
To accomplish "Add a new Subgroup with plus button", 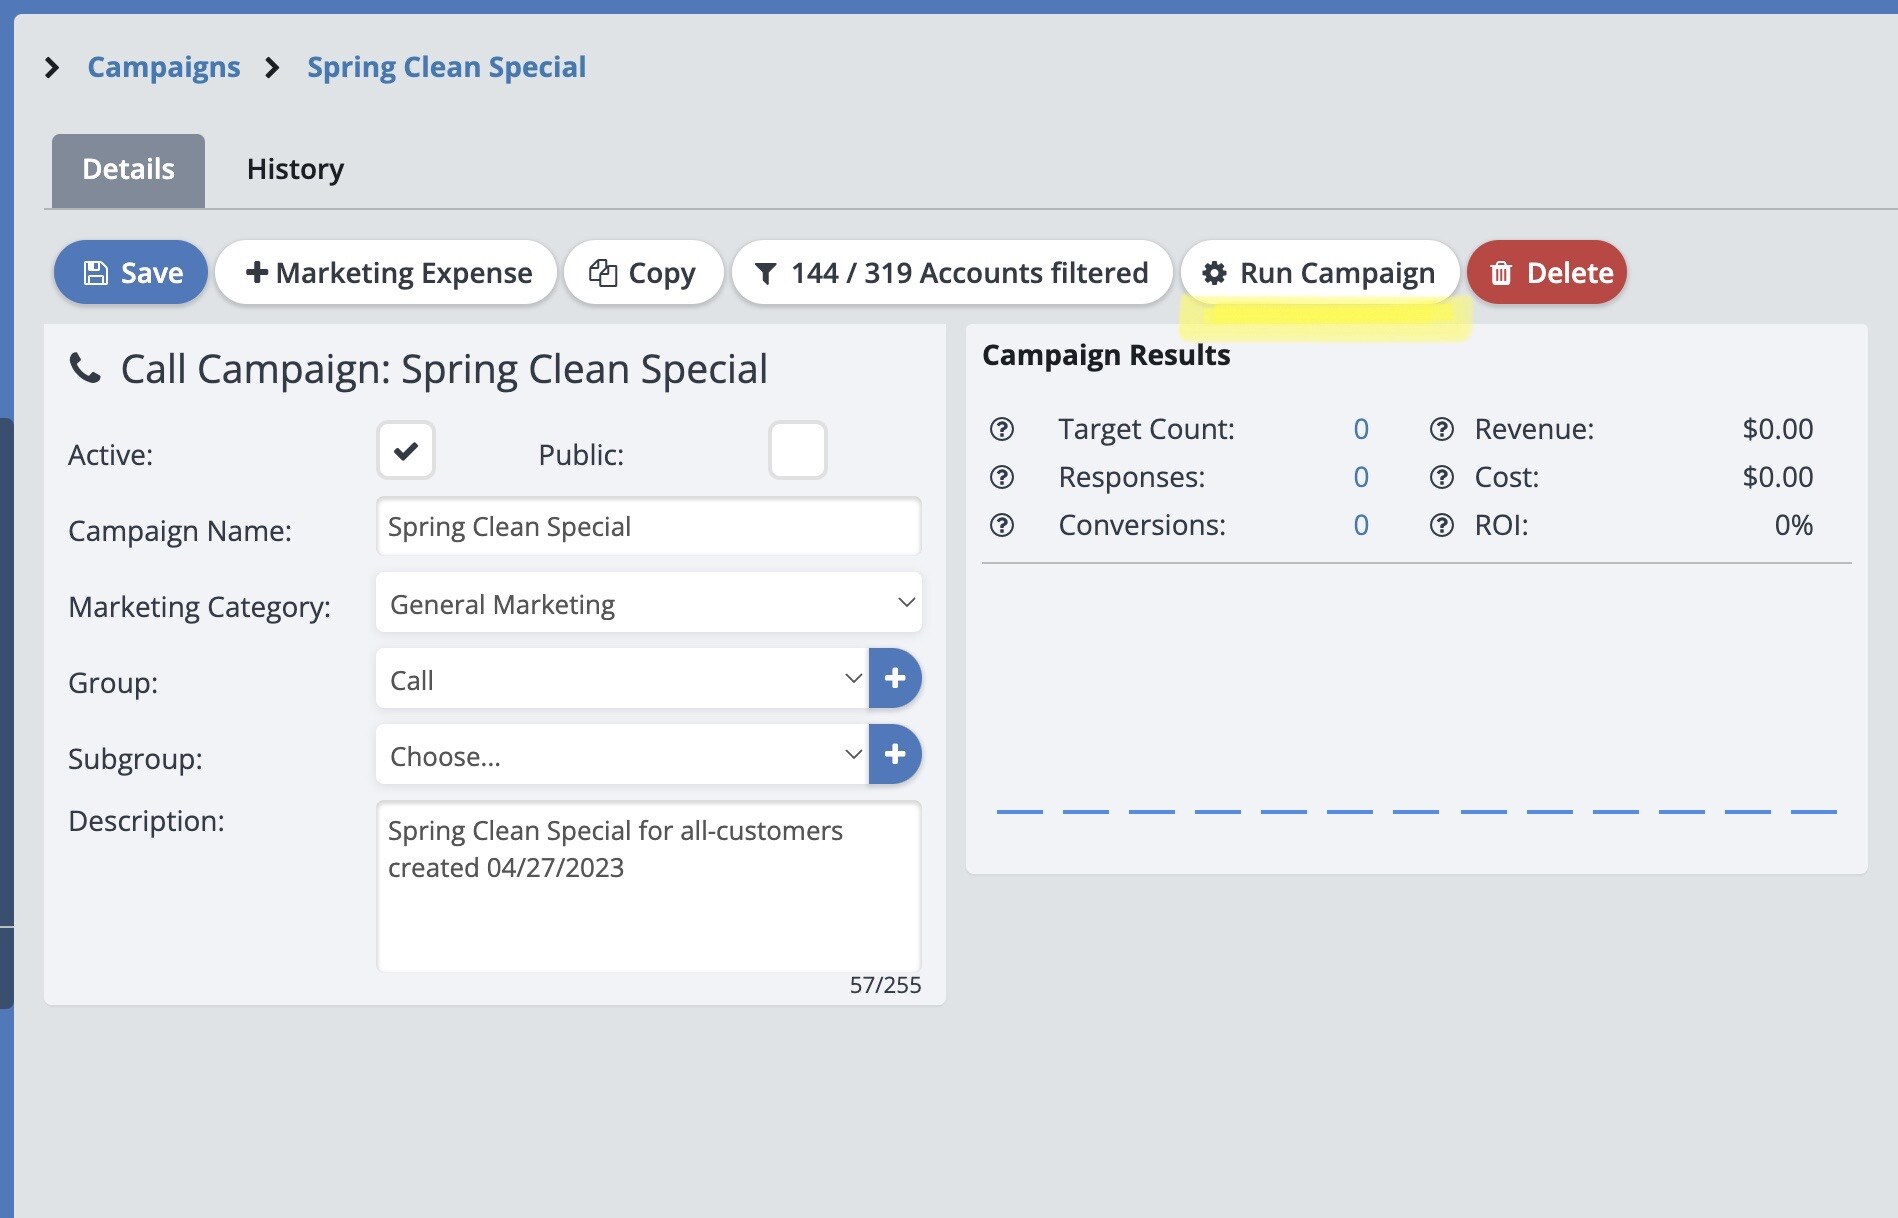I will coord(895,755).
